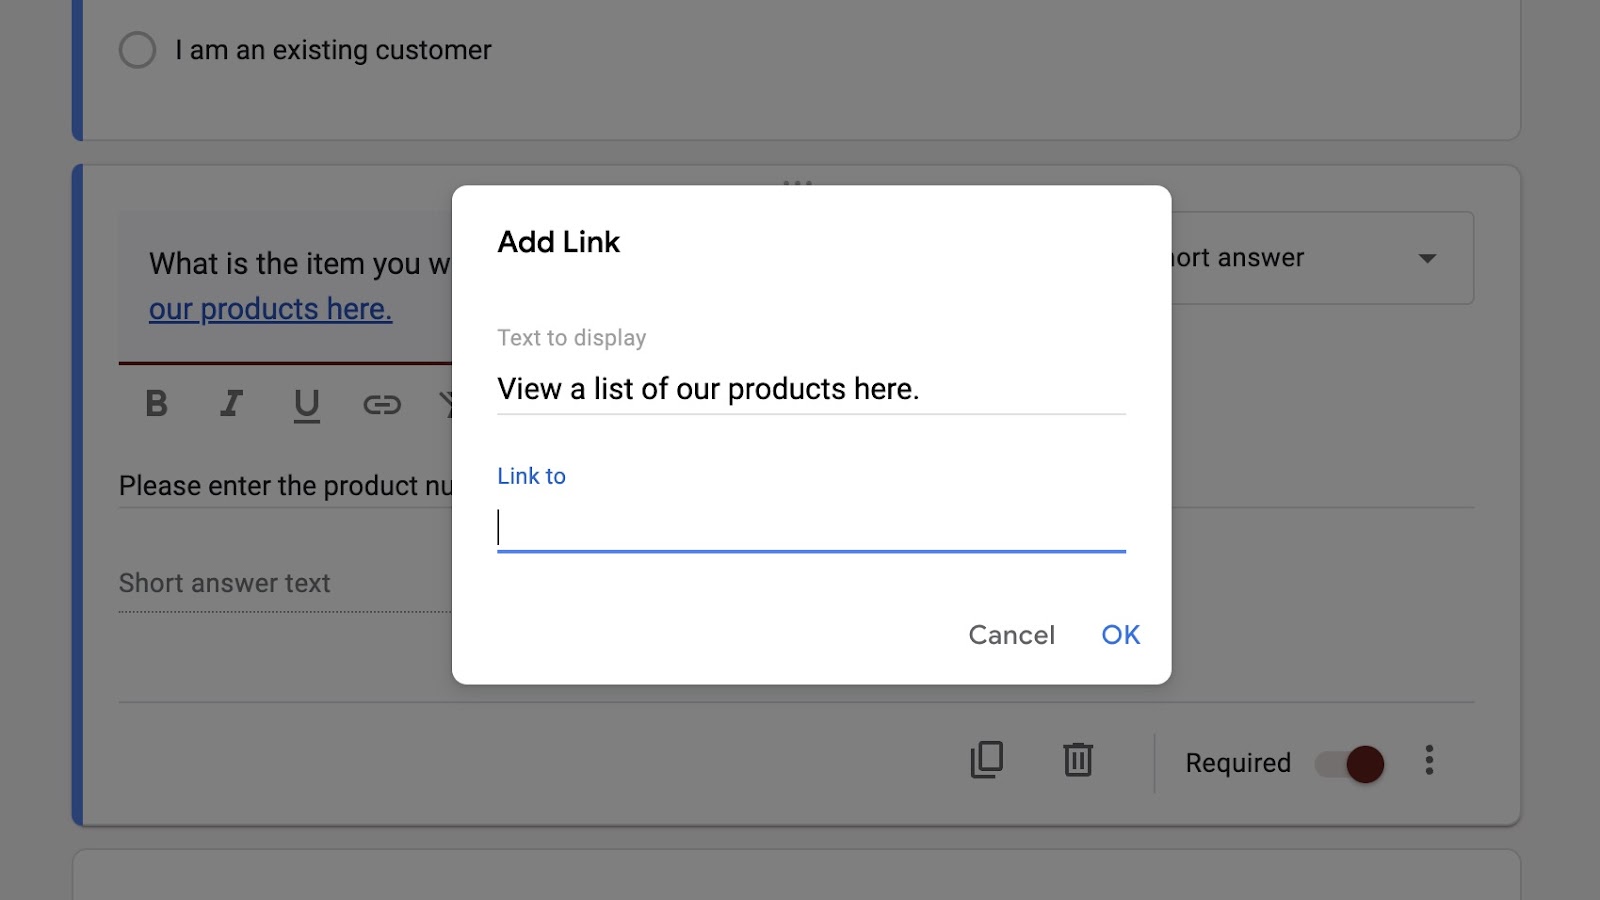The height and width of the screenshot is (900, 1600).
Task: Expand the Short answer question type dropdown
Action: tap(1322, 258)
